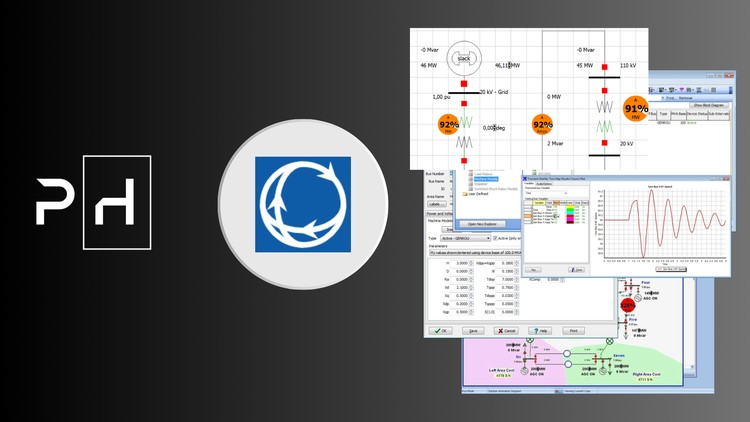
Task: Click the generator symbol under bus Six
Action: [x=524, y=371]
